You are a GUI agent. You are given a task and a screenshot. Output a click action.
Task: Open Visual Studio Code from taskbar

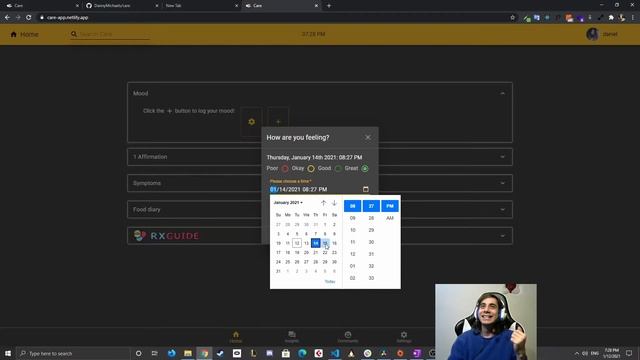point(335,353)
